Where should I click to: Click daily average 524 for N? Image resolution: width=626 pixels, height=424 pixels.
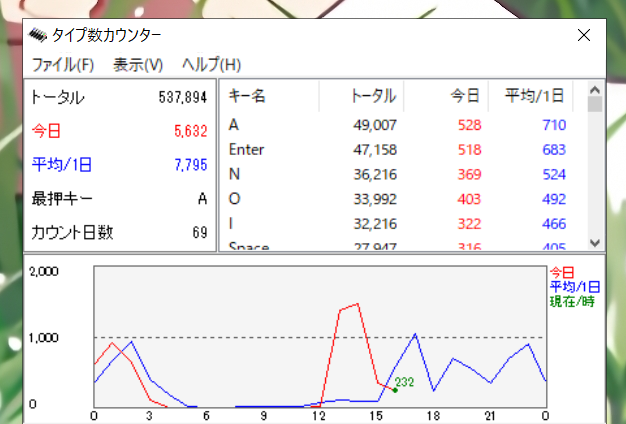point(554,174)
